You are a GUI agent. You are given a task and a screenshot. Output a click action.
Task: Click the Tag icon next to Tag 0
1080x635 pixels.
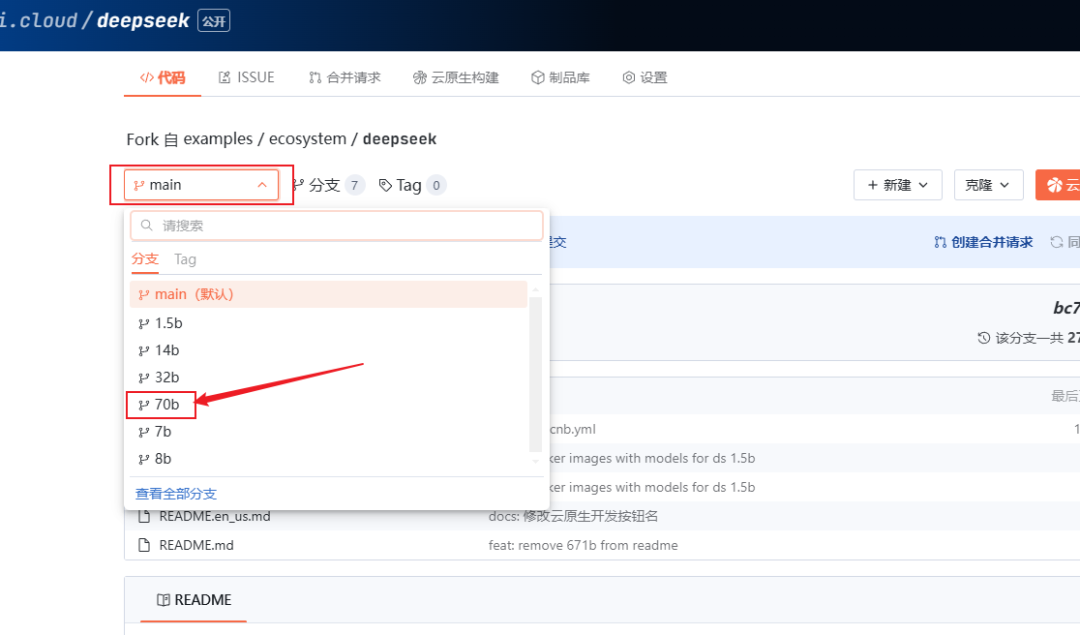[x=384, y=185]
